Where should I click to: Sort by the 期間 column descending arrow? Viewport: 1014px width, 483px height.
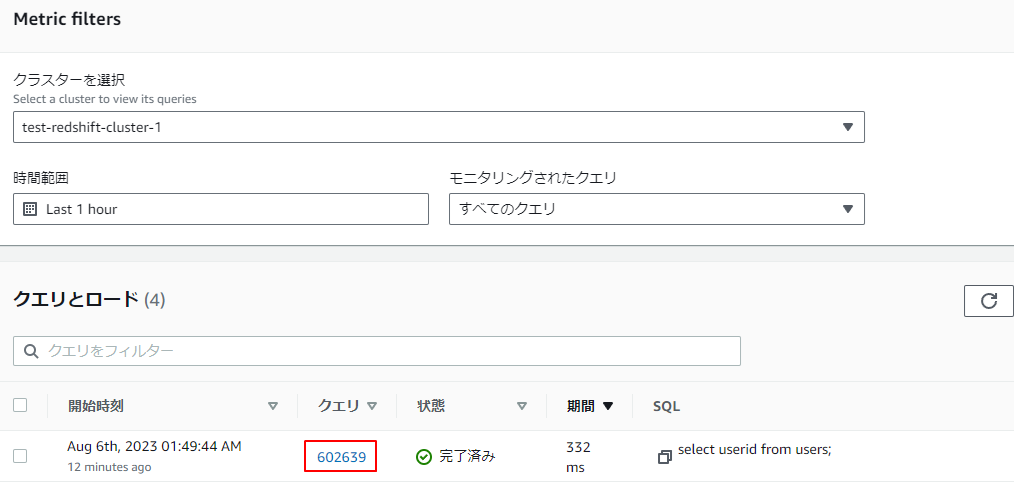(x=608, y=406)
